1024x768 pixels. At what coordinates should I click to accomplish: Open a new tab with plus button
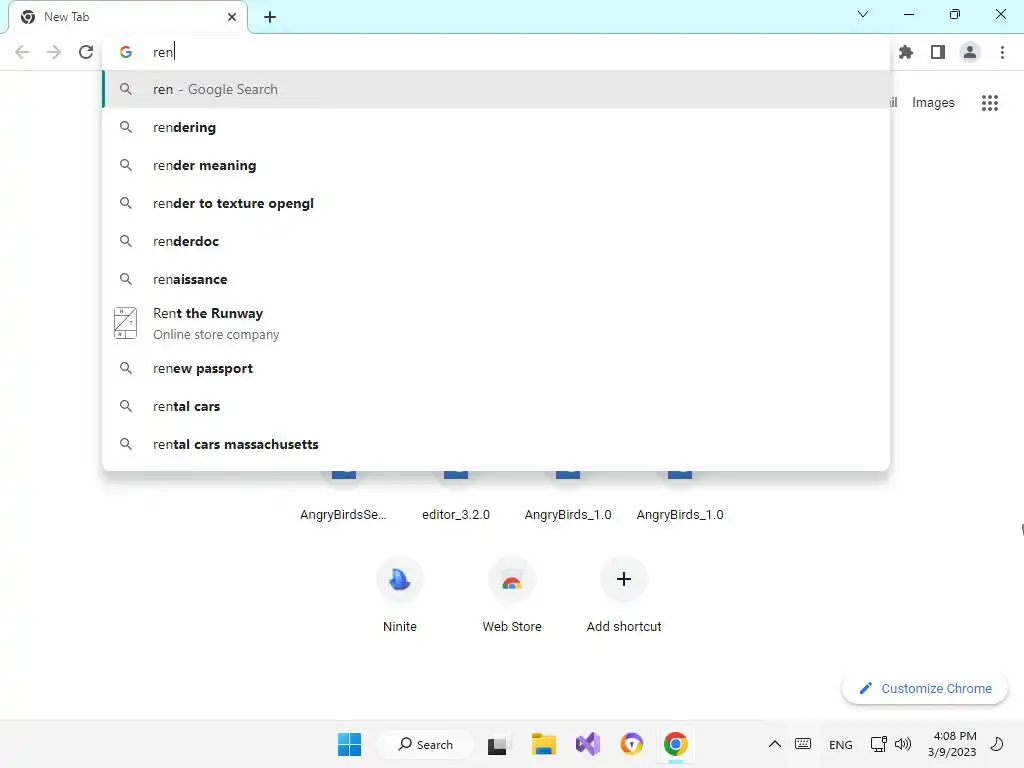coord(270,17)
